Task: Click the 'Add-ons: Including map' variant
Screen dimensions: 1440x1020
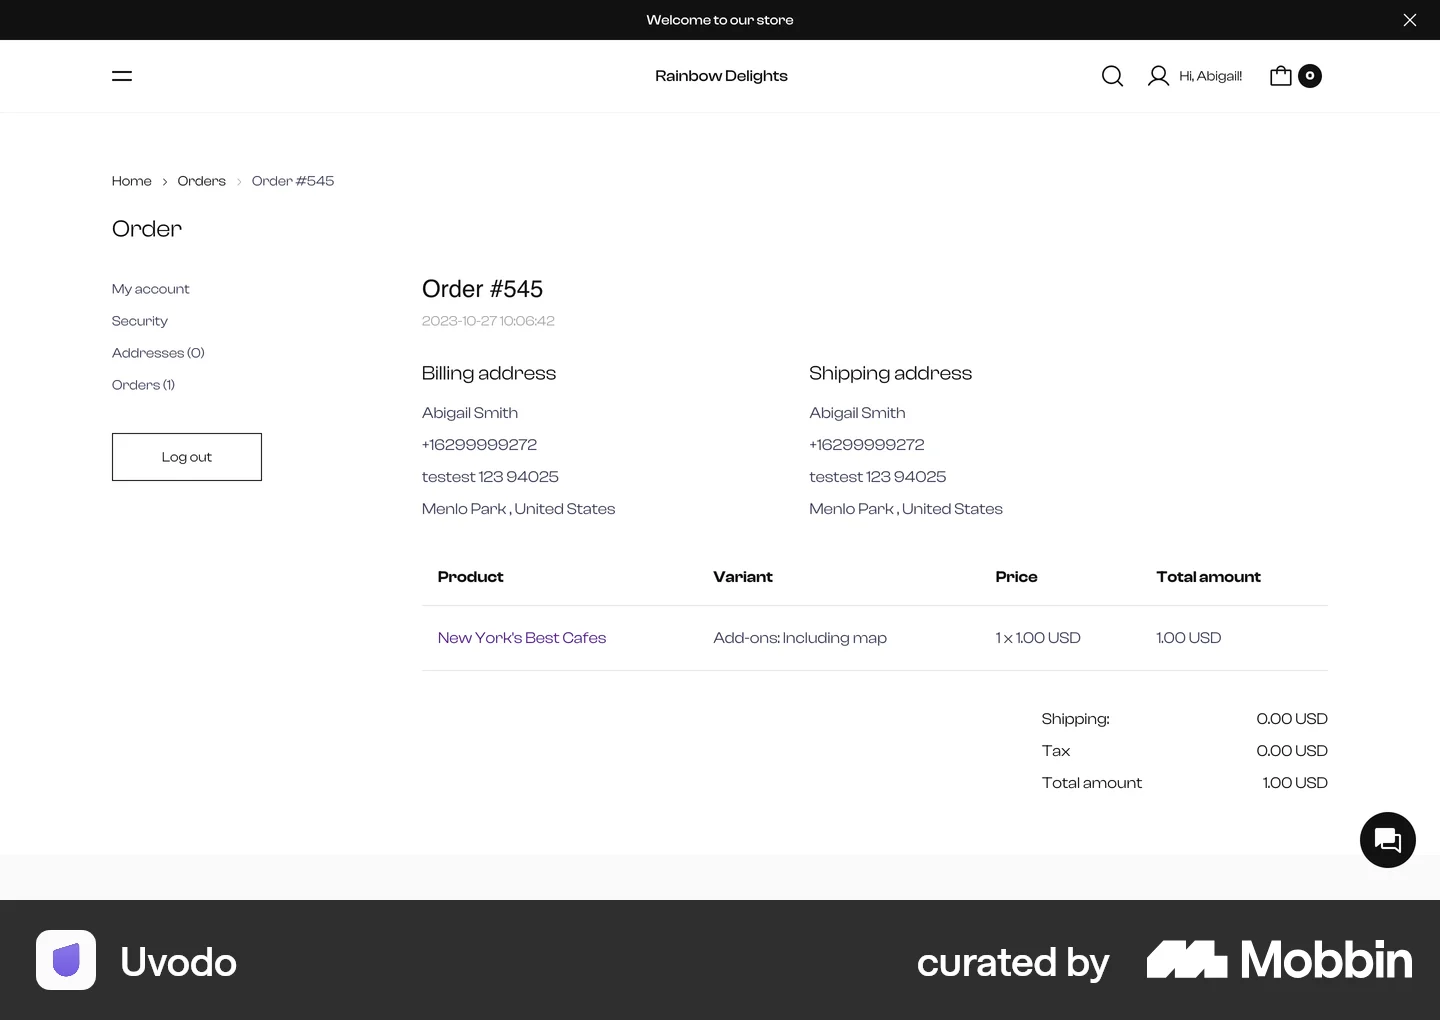Action: pos(800,638)
